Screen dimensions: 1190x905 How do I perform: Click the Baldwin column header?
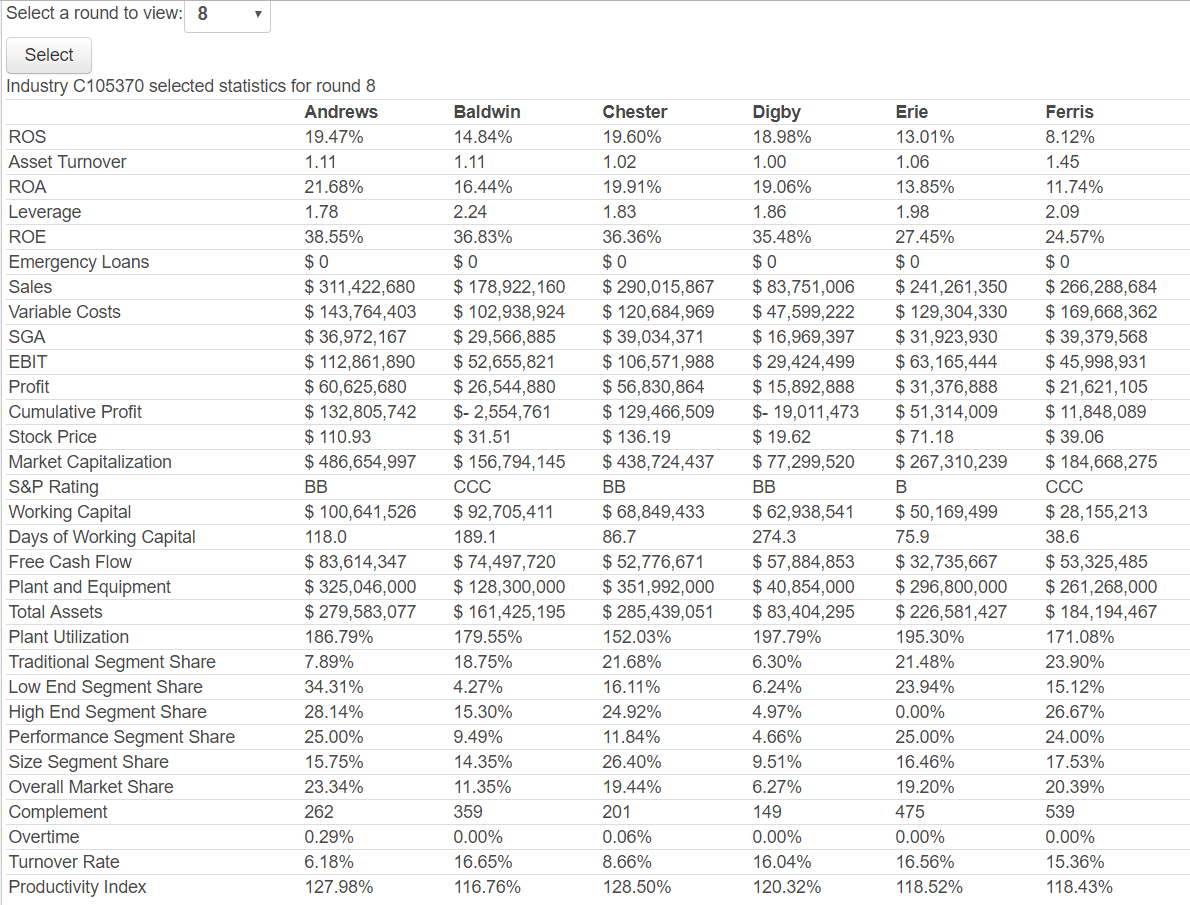coord(486,112)
